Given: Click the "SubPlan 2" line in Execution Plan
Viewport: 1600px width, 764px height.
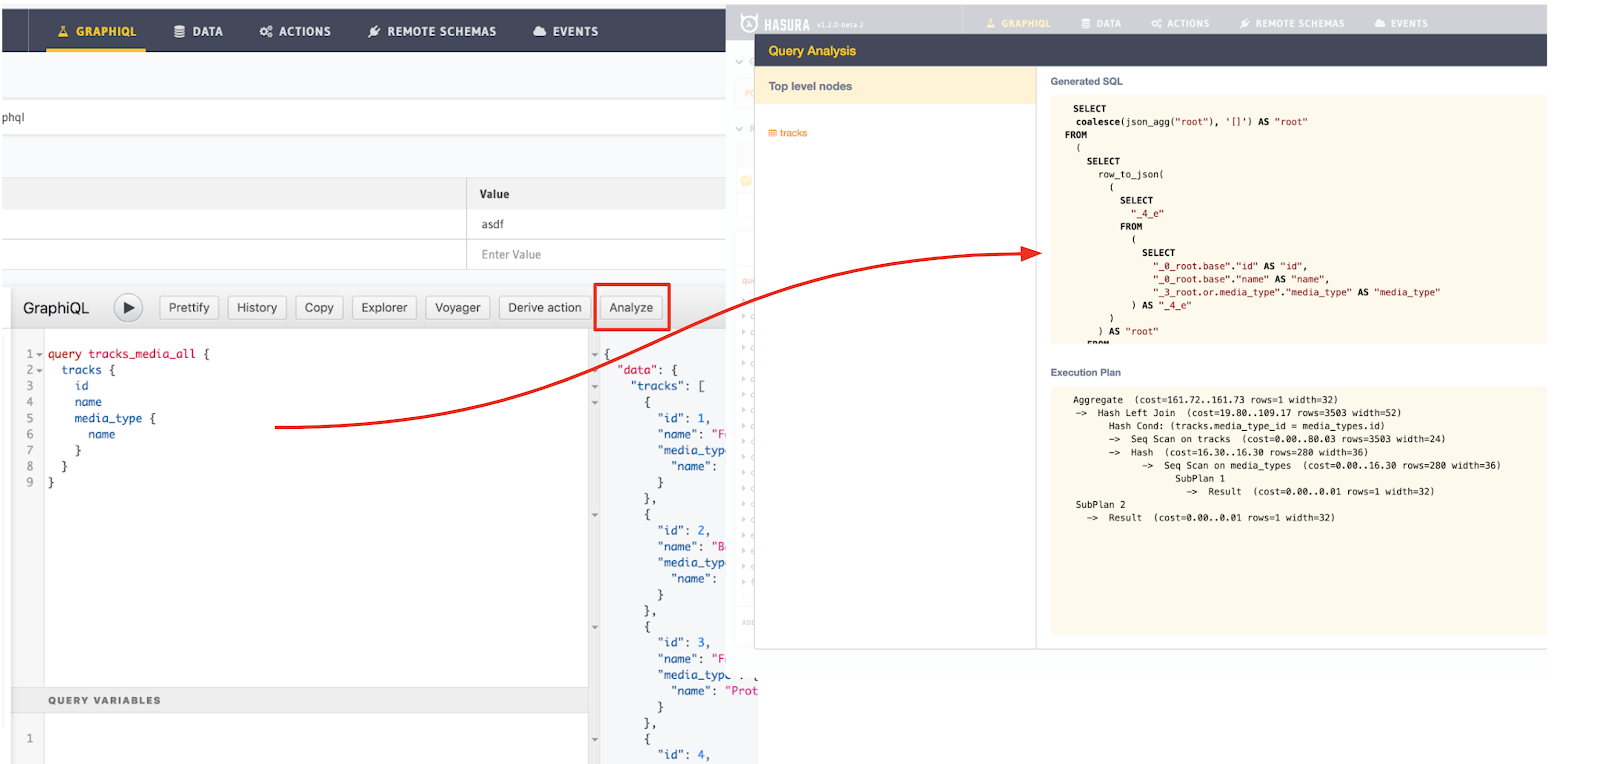Looking at the screenshot, I should [x=1101, y=505].
